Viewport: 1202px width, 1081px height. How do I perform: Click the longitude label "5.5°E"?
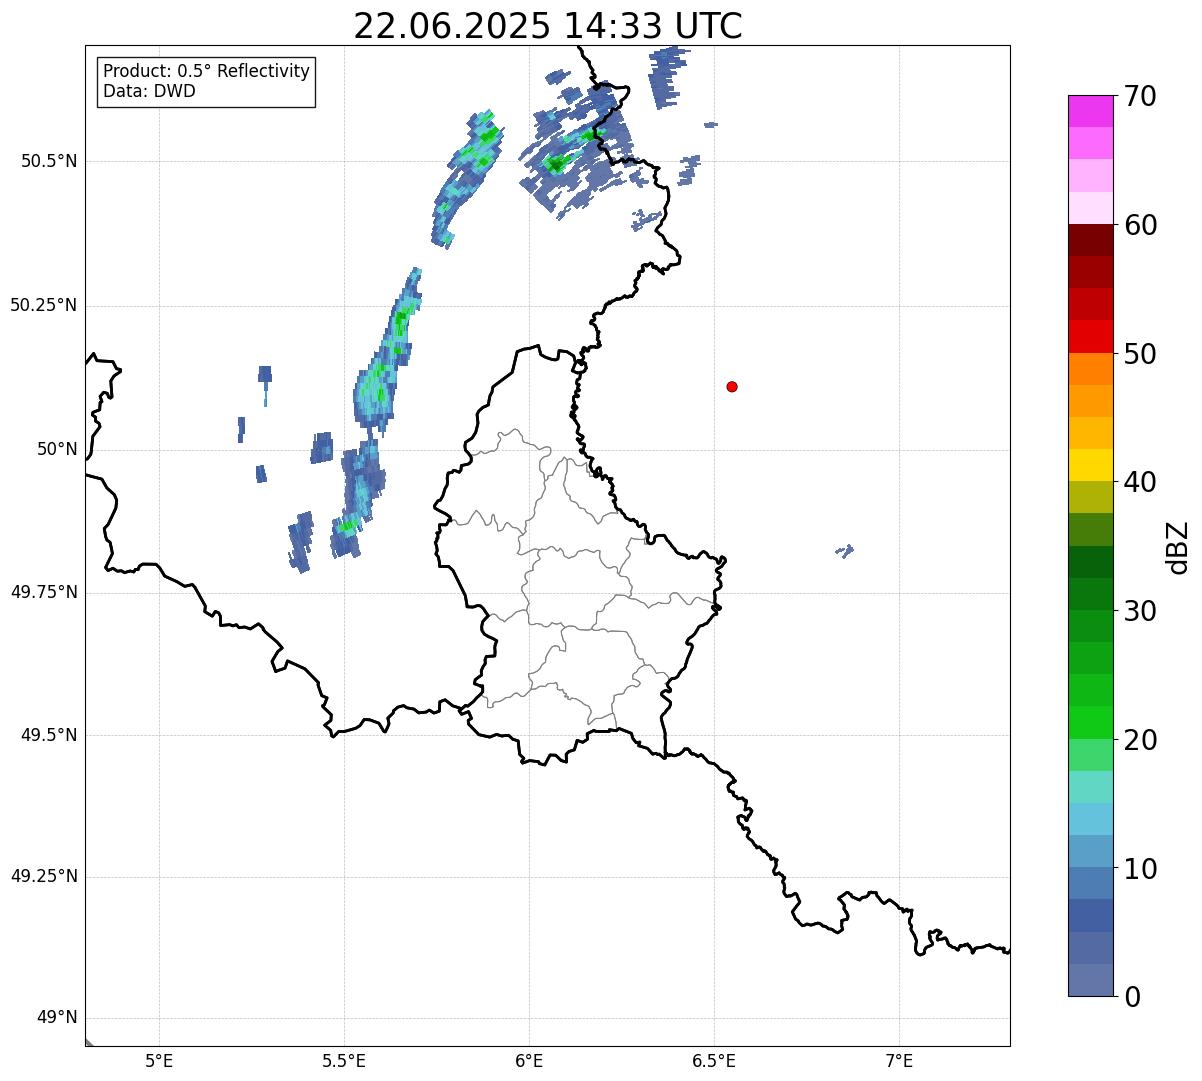[x=344, y=1060]
